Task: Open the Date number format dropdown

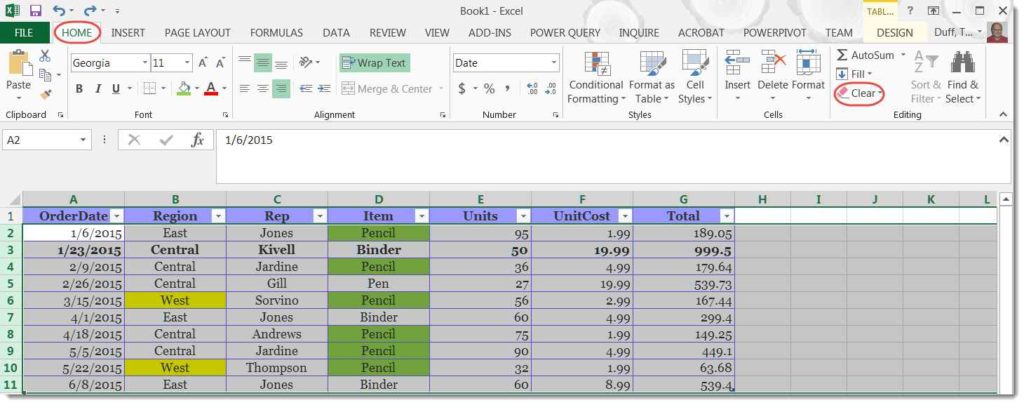Action: [x=554, y=63]
